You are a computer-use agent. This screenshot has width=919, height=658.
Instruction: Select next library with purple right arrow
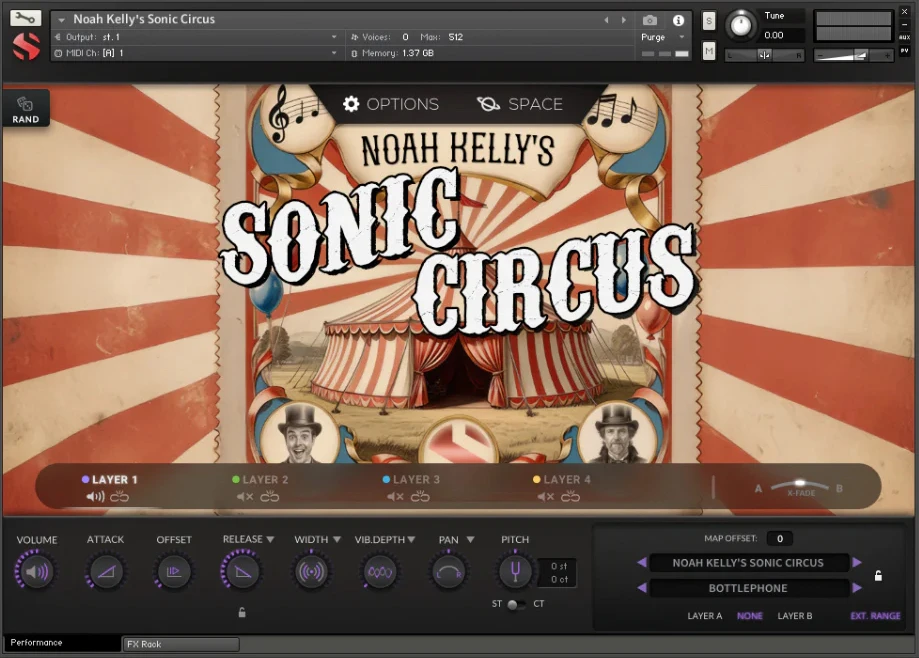tap(857, 562)
